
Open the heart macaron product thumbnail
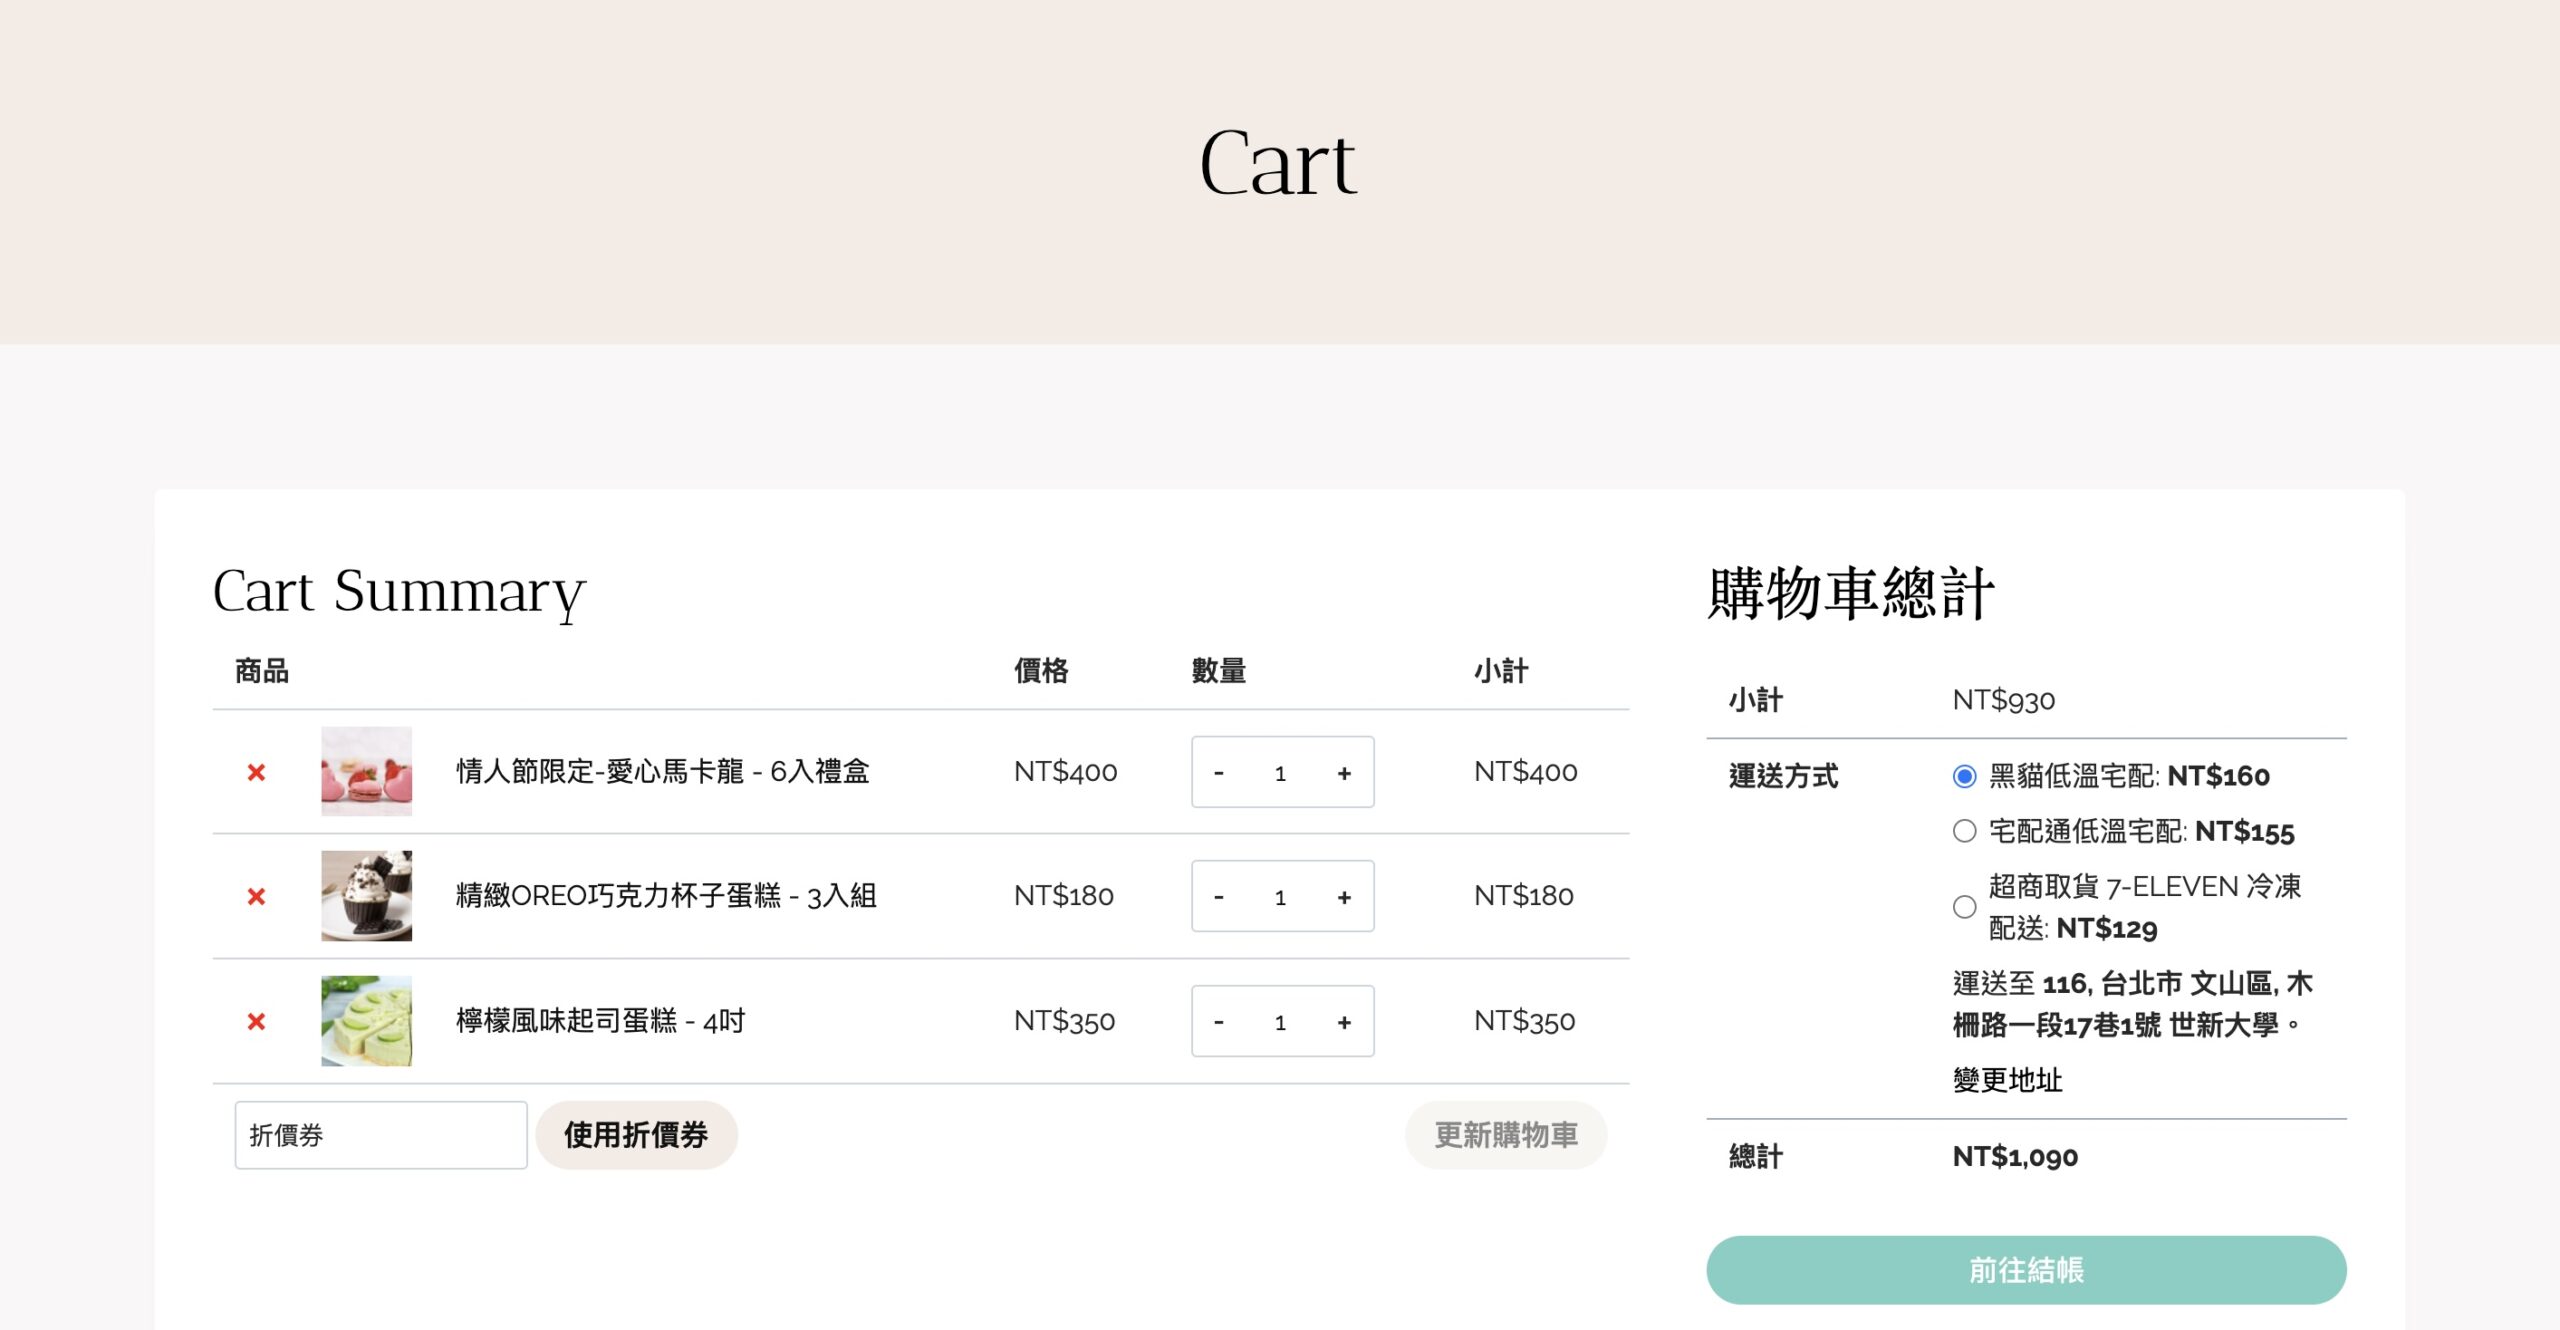pyautogui.click(x=366, y=771)
